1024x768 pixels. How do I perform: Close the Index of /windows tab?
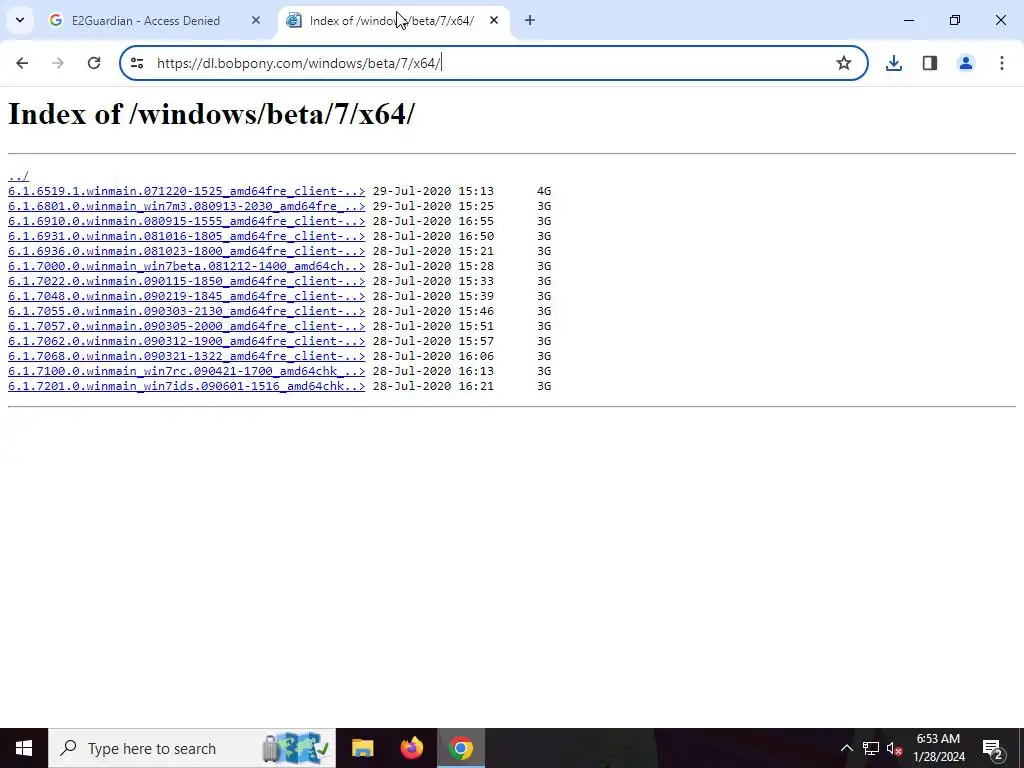494,20
